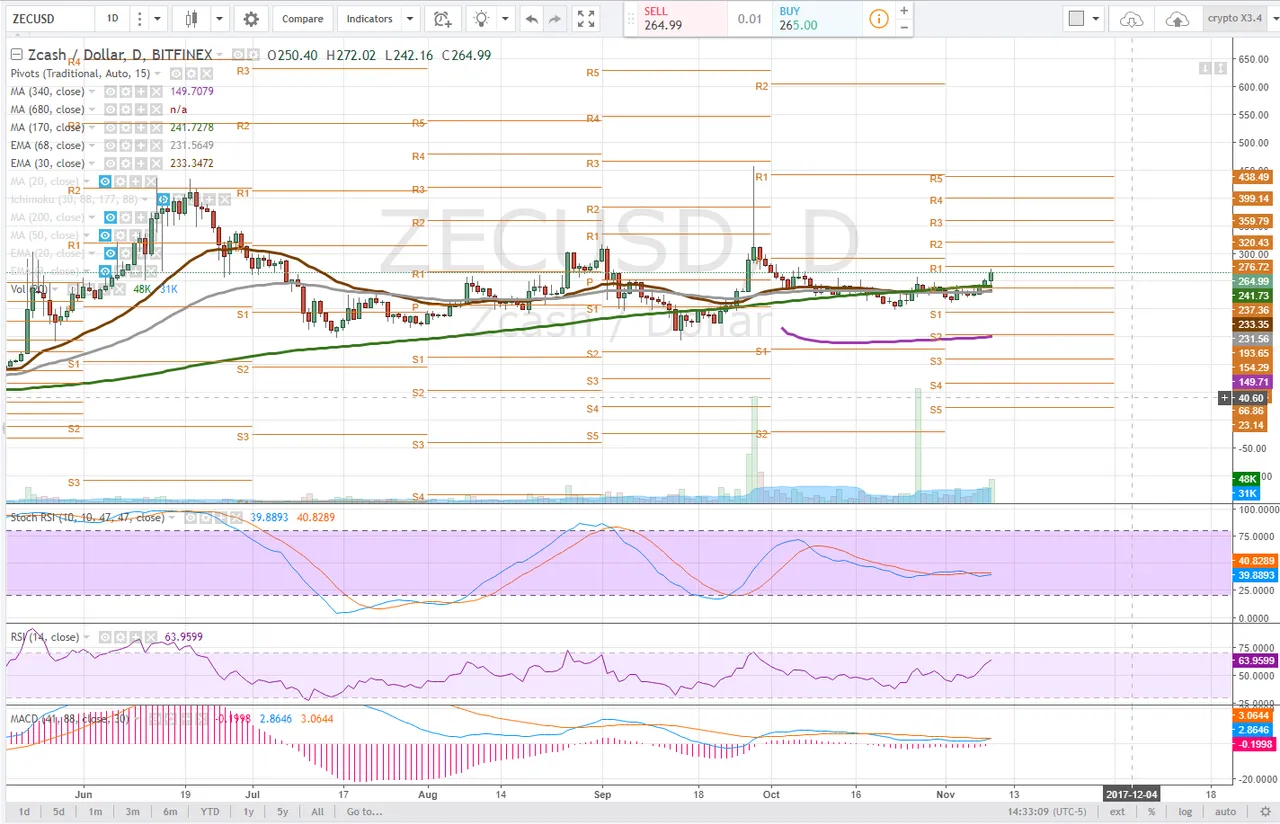Click the Compare button
The height and width of the screenshot is (824, 1280).
point(302,19)
